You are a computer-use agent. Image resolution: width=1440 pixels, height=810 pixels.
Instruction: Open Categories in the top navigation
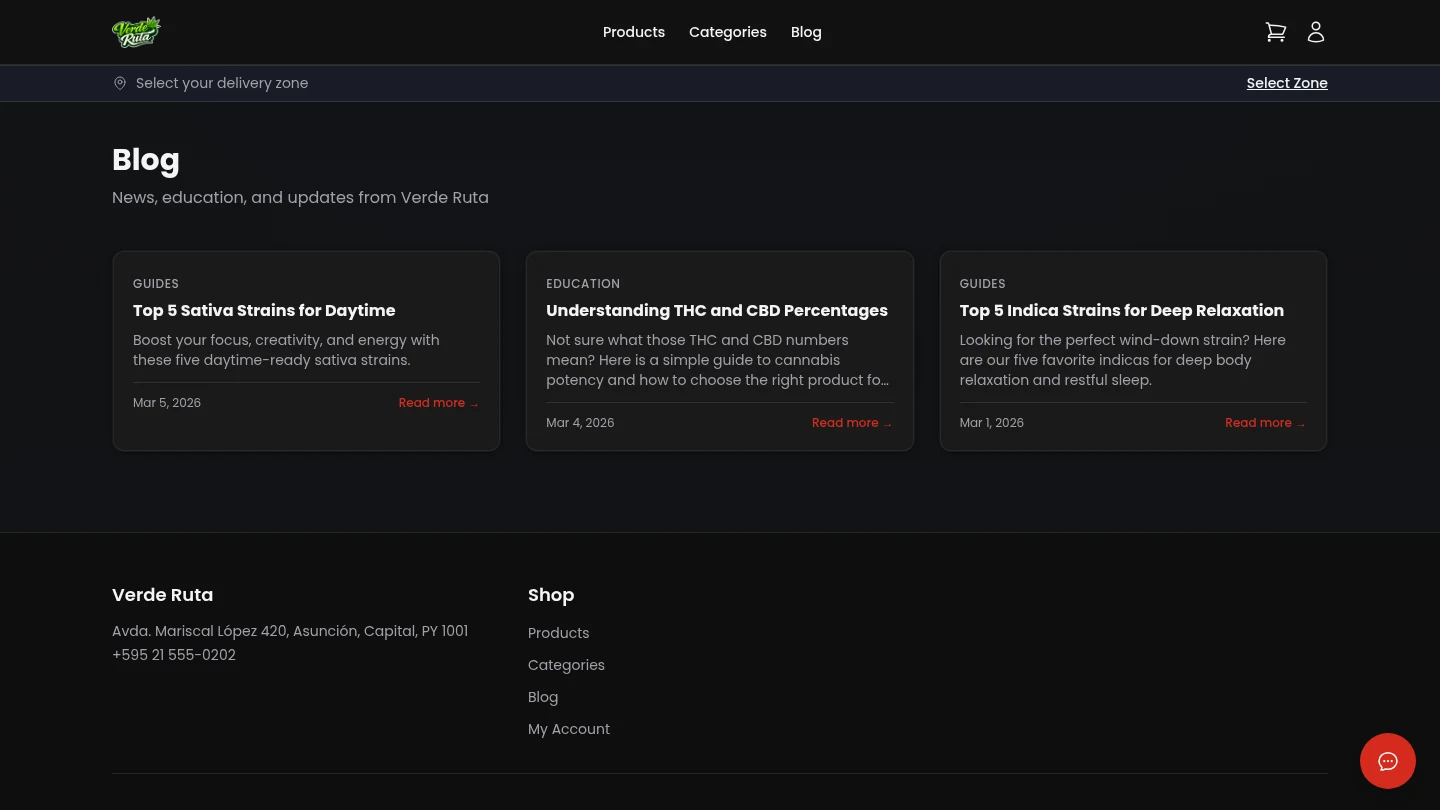(x=727, y=32)
